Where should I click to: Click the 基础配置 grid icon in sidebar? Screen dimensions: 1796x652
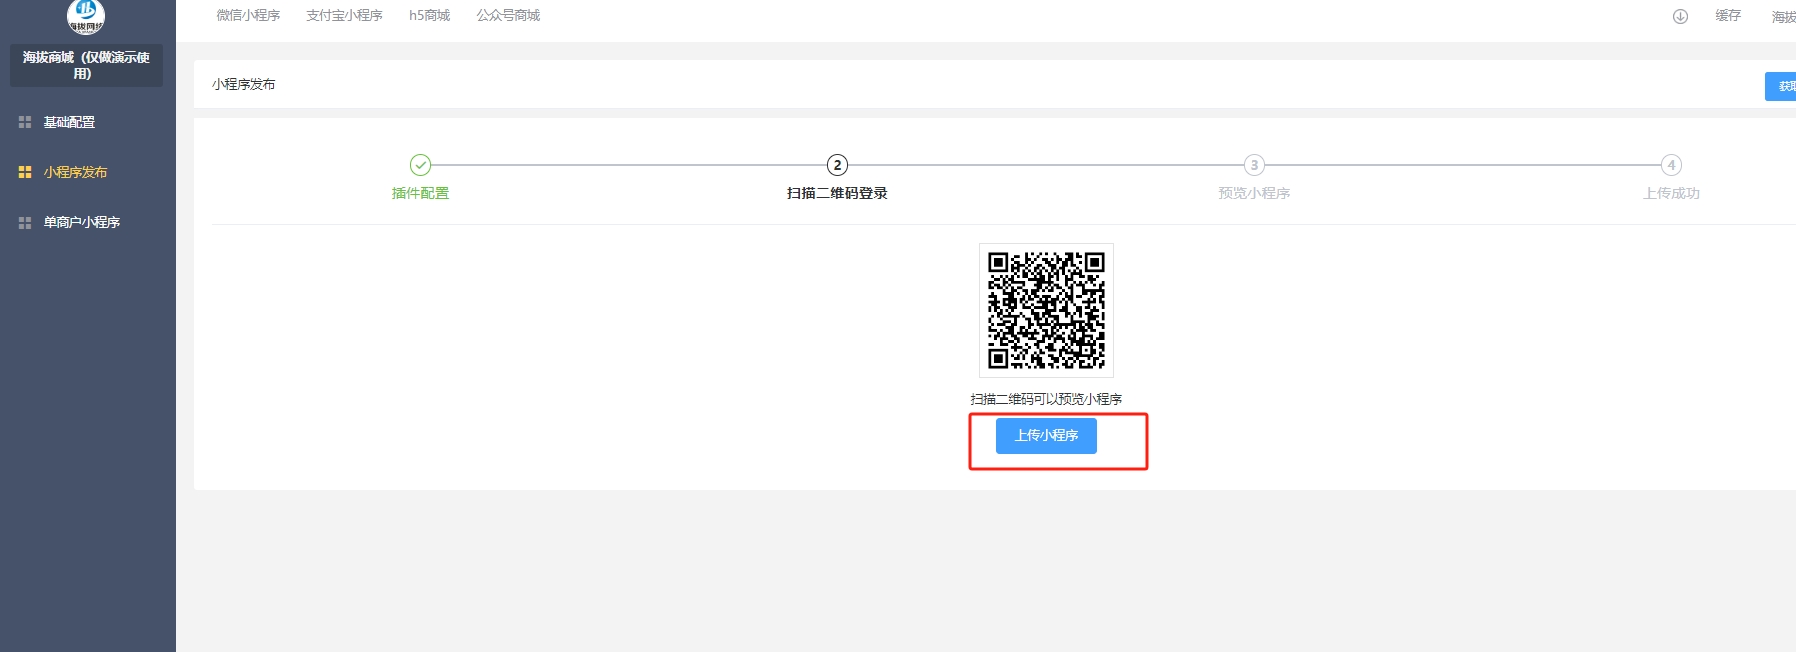(25, 122)
